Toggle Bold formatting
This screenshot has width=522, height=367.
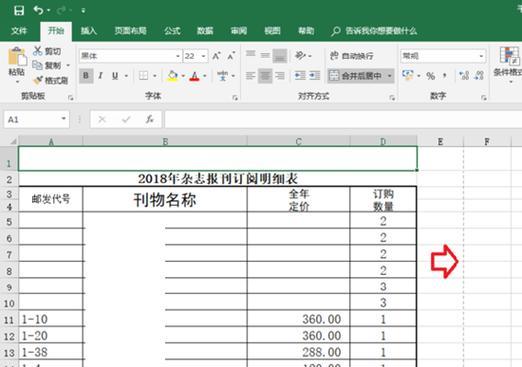[86, 76]
